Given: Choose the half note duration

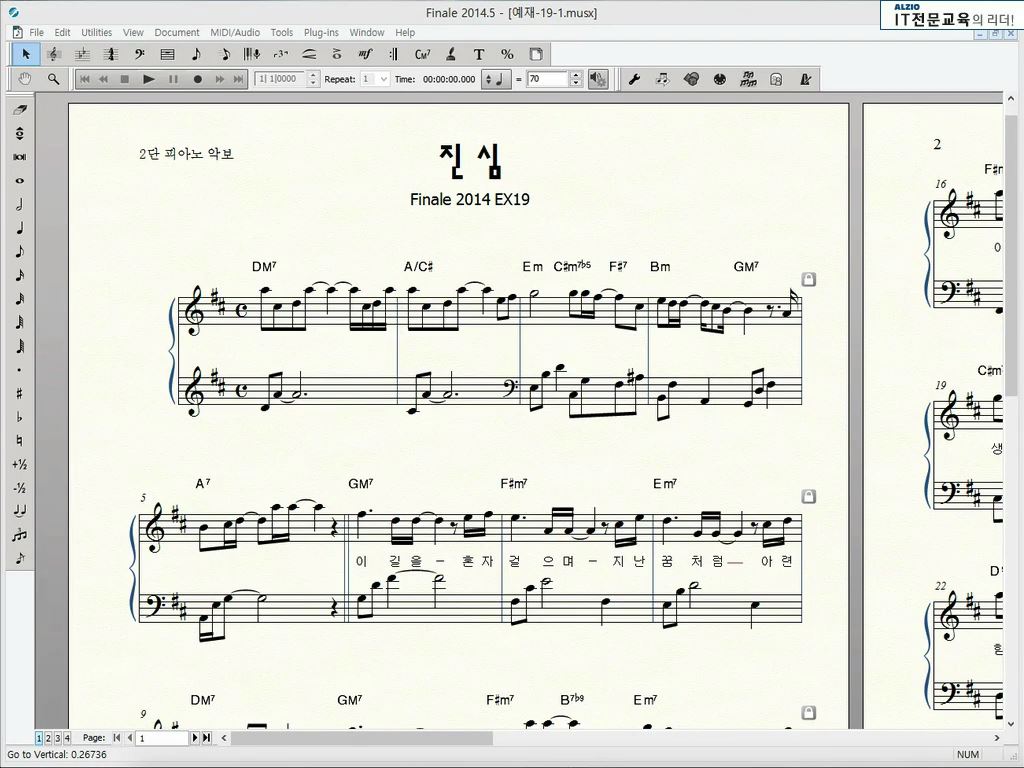Looking at the screenshot, I should [x=20, y=204].
